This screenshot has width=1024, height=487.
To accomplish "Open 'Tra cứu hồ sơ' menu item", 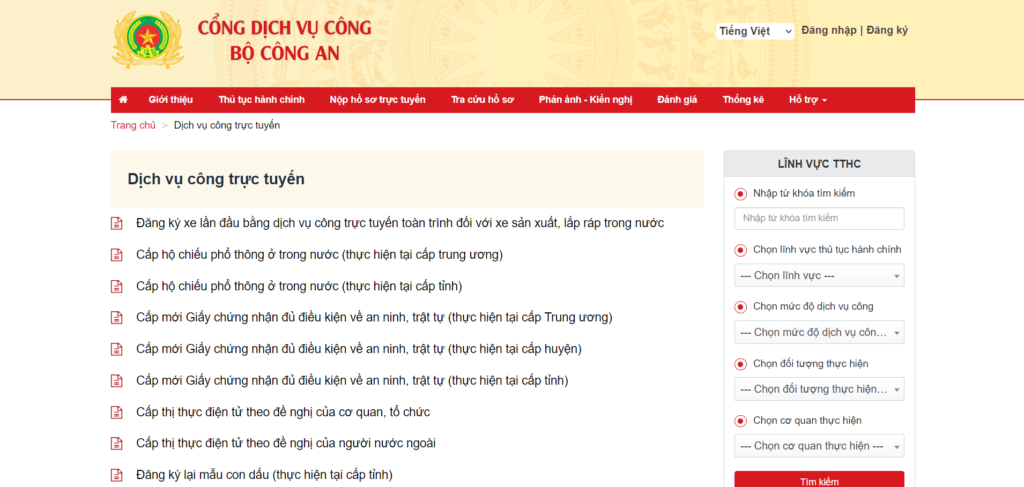I will [x=483, y=100].
